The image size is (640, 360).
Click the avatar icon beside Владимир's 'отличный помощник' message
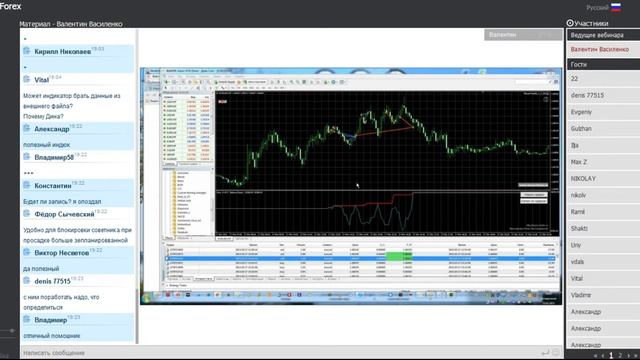point(27,319)
